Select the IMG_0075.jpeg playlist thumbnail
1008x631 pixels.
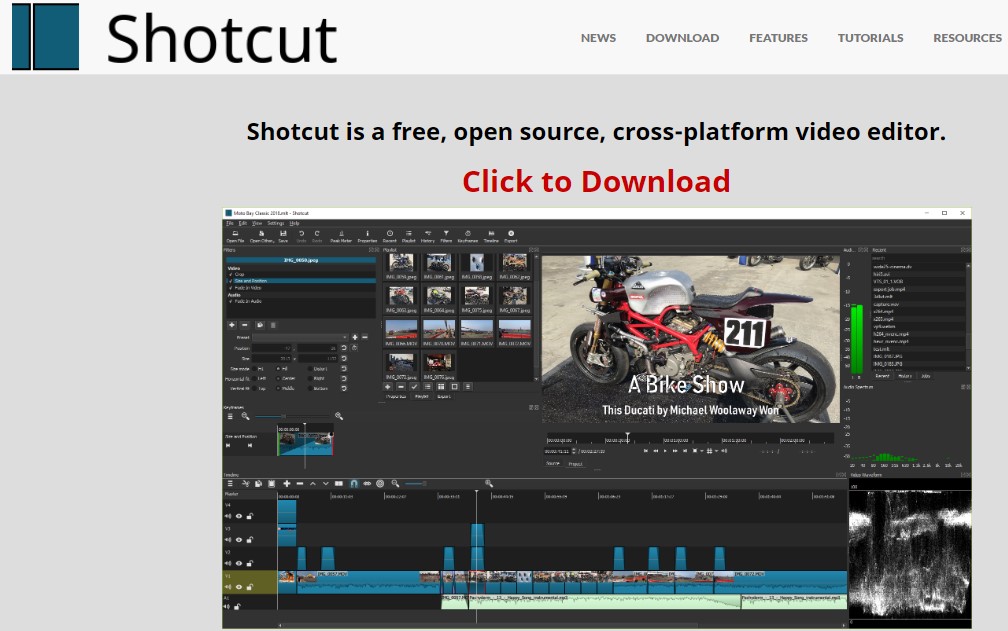tap(477, 300)
